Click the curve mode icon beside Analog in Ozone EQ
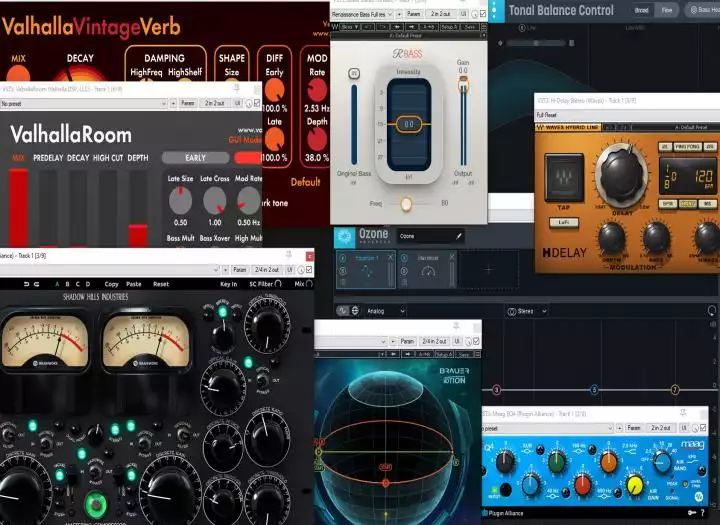Screen dimensions: 720x525 [x=343, y=311]
